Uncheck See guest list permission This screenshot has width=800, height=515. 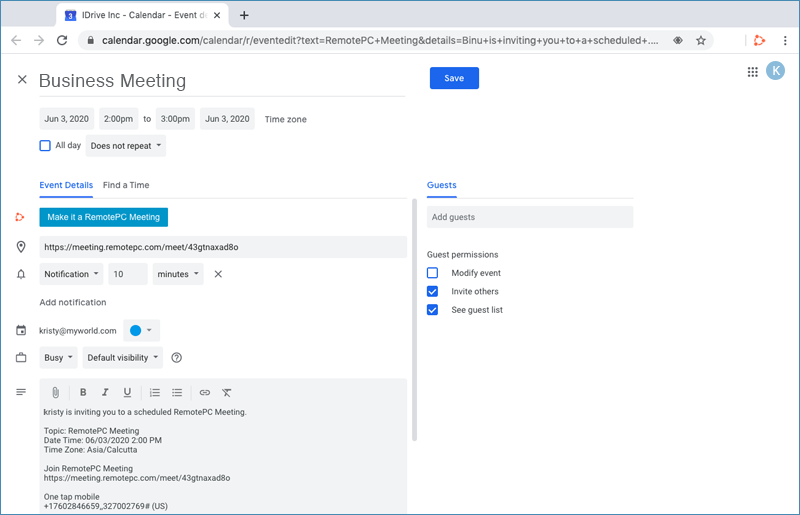[432, 310]
